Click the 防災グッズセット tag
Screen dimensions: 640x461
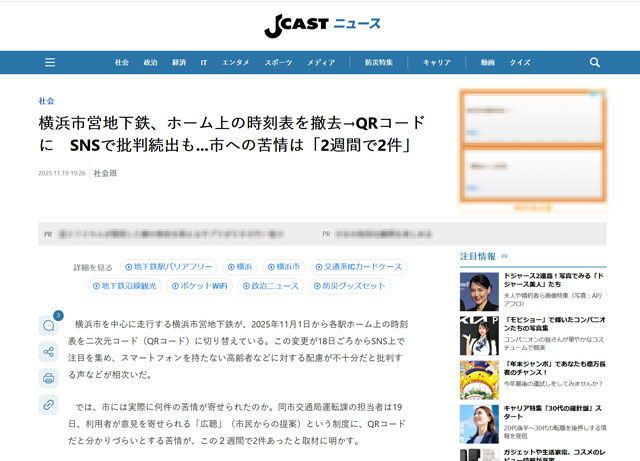(x=349, y=286)
